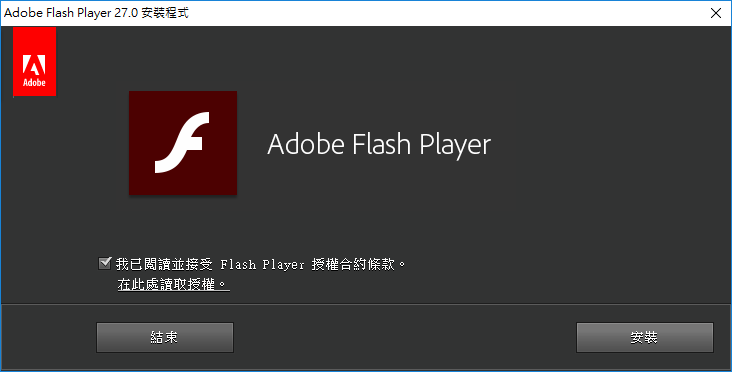The image size is (732, 372).
Task: Open the 在此處讀取授權 license link
Action: (173, 284)
